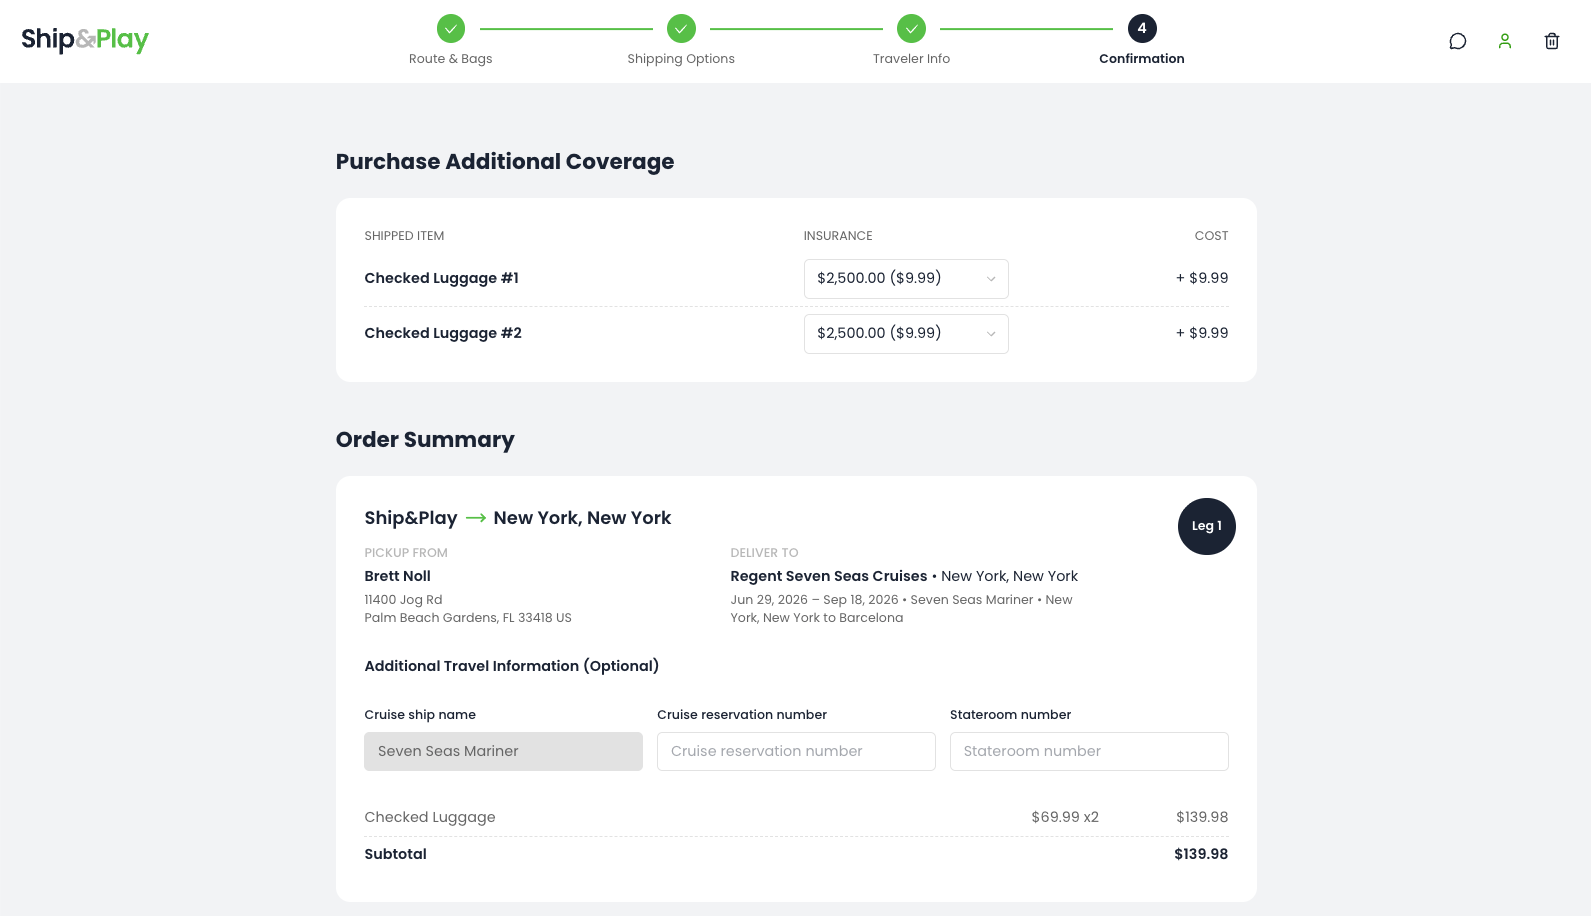Viewport: 1591px width, 916px height.
Task: Click the Traveler Info step checkmark
Action: click(x=911, y=29)
